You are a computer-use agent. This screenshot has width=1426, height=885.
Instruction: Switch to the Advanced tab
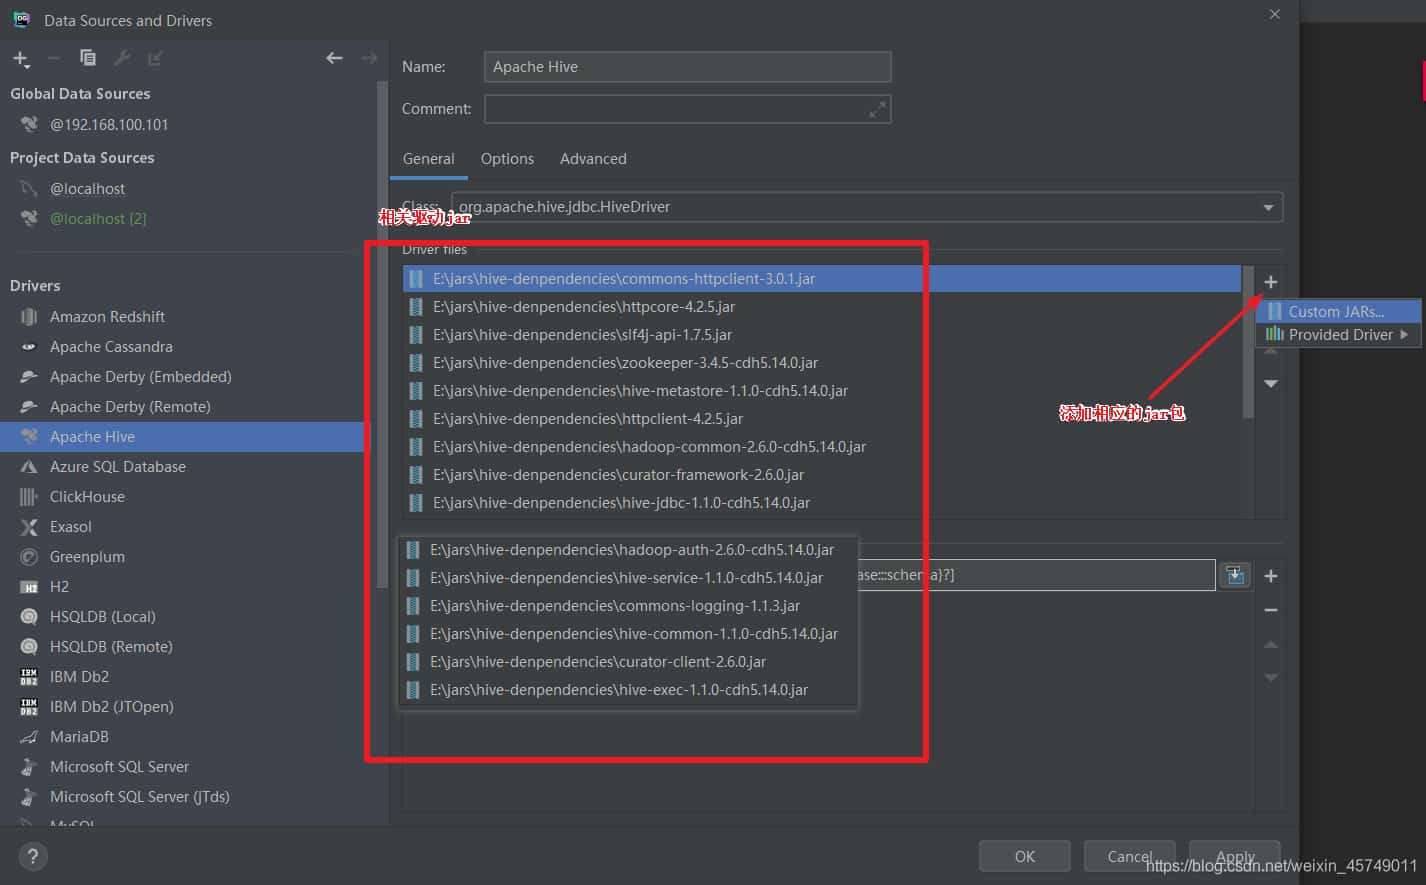click(593, 159)
